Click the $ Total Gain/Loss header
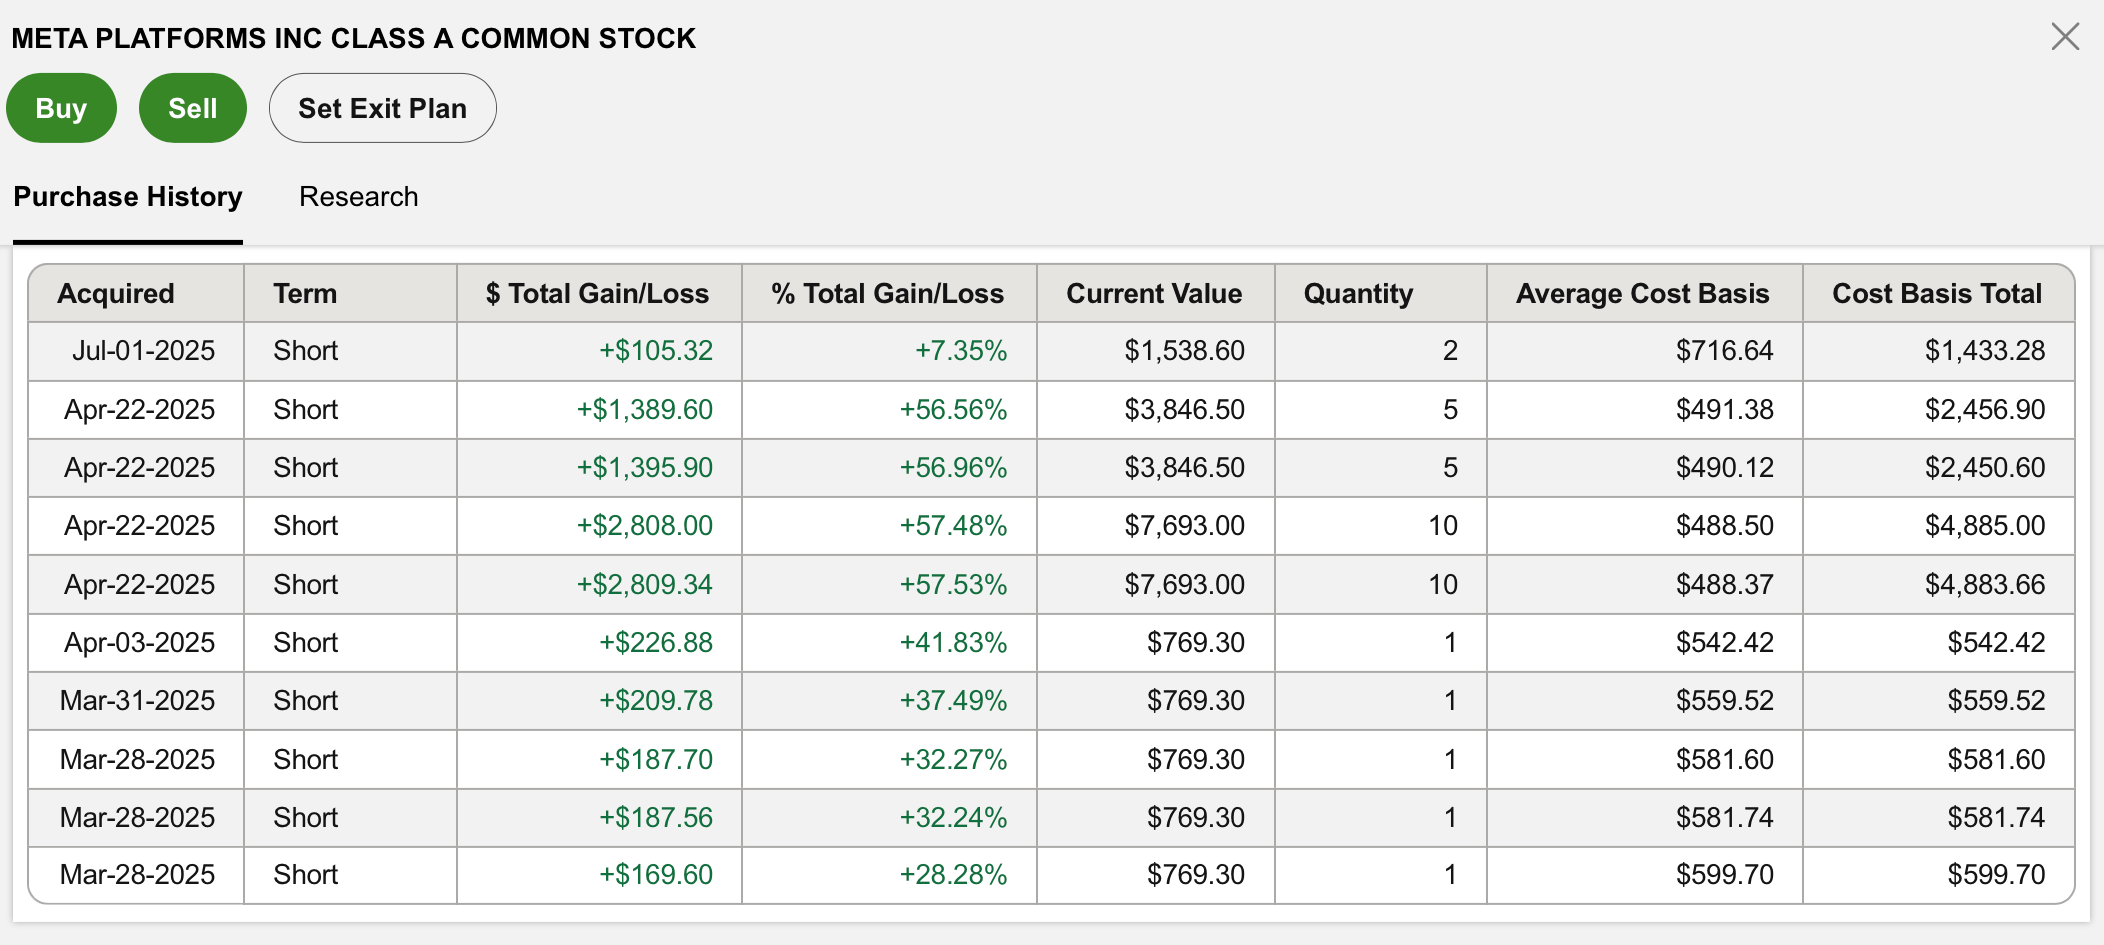The width and height of the screenshot is (2104, 945). click(x=597, y=294)
